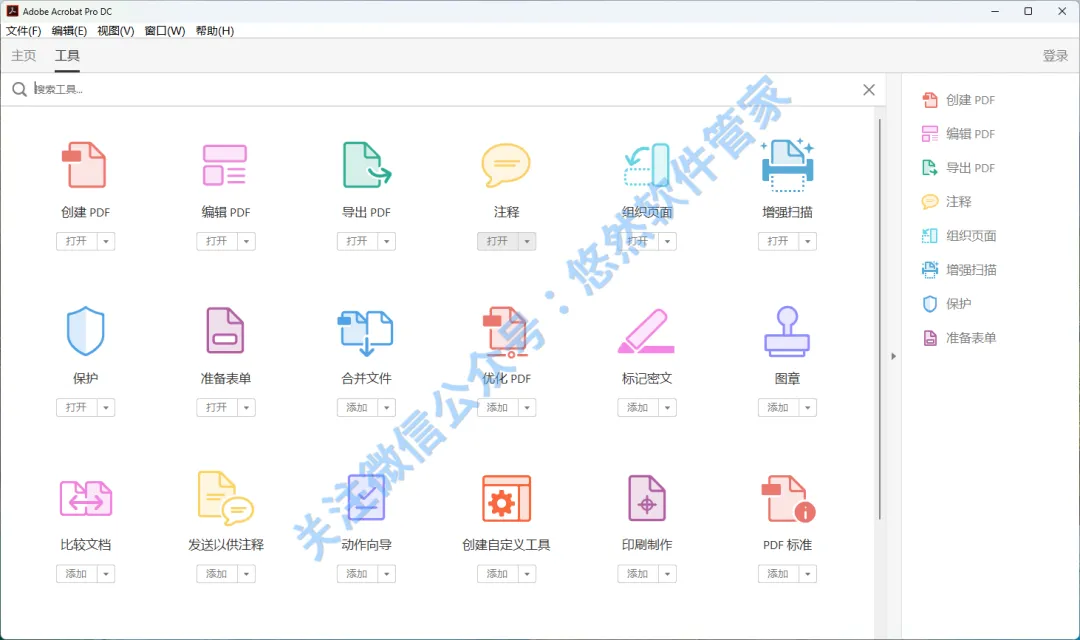1080x640 pixels.
Task: Switch to the 工具 tab
Action: [67, 55]
